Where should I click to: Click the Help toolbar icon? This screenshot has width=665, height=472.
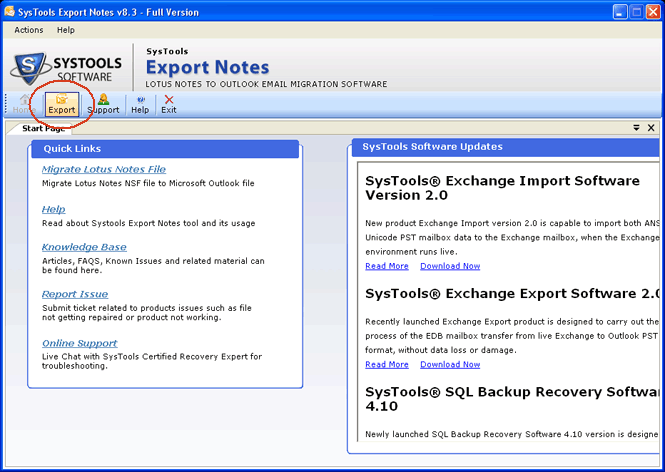pos(140,104)
